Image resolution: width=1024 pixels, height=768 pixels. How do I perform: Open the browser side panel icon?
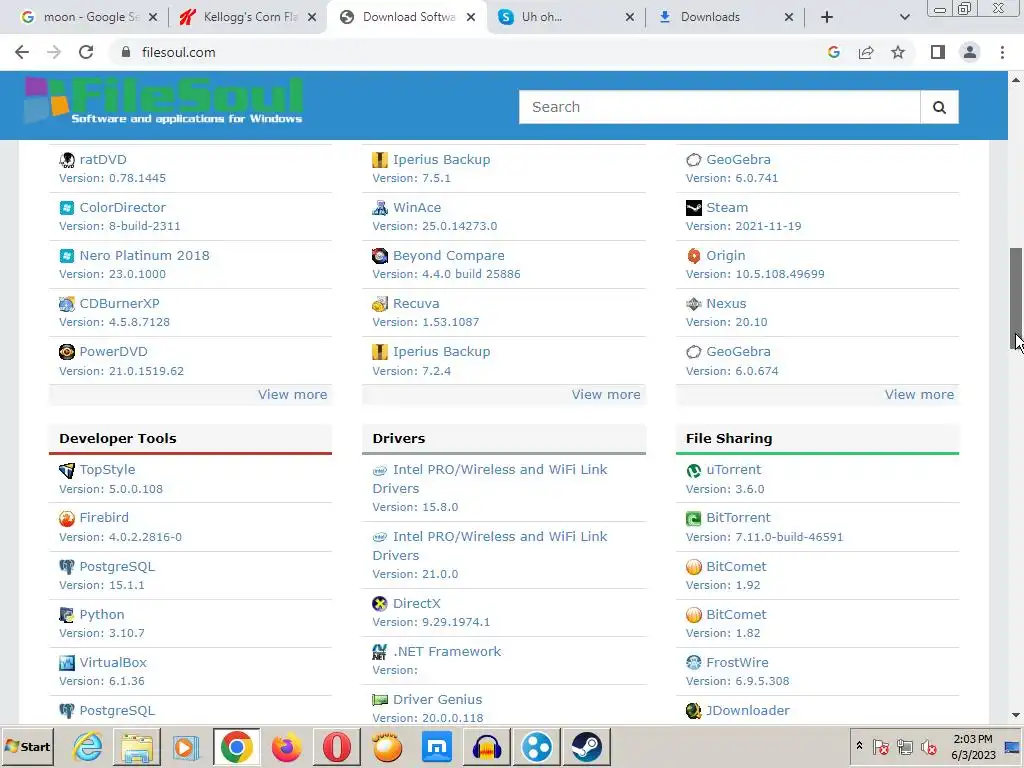point(938,52)
